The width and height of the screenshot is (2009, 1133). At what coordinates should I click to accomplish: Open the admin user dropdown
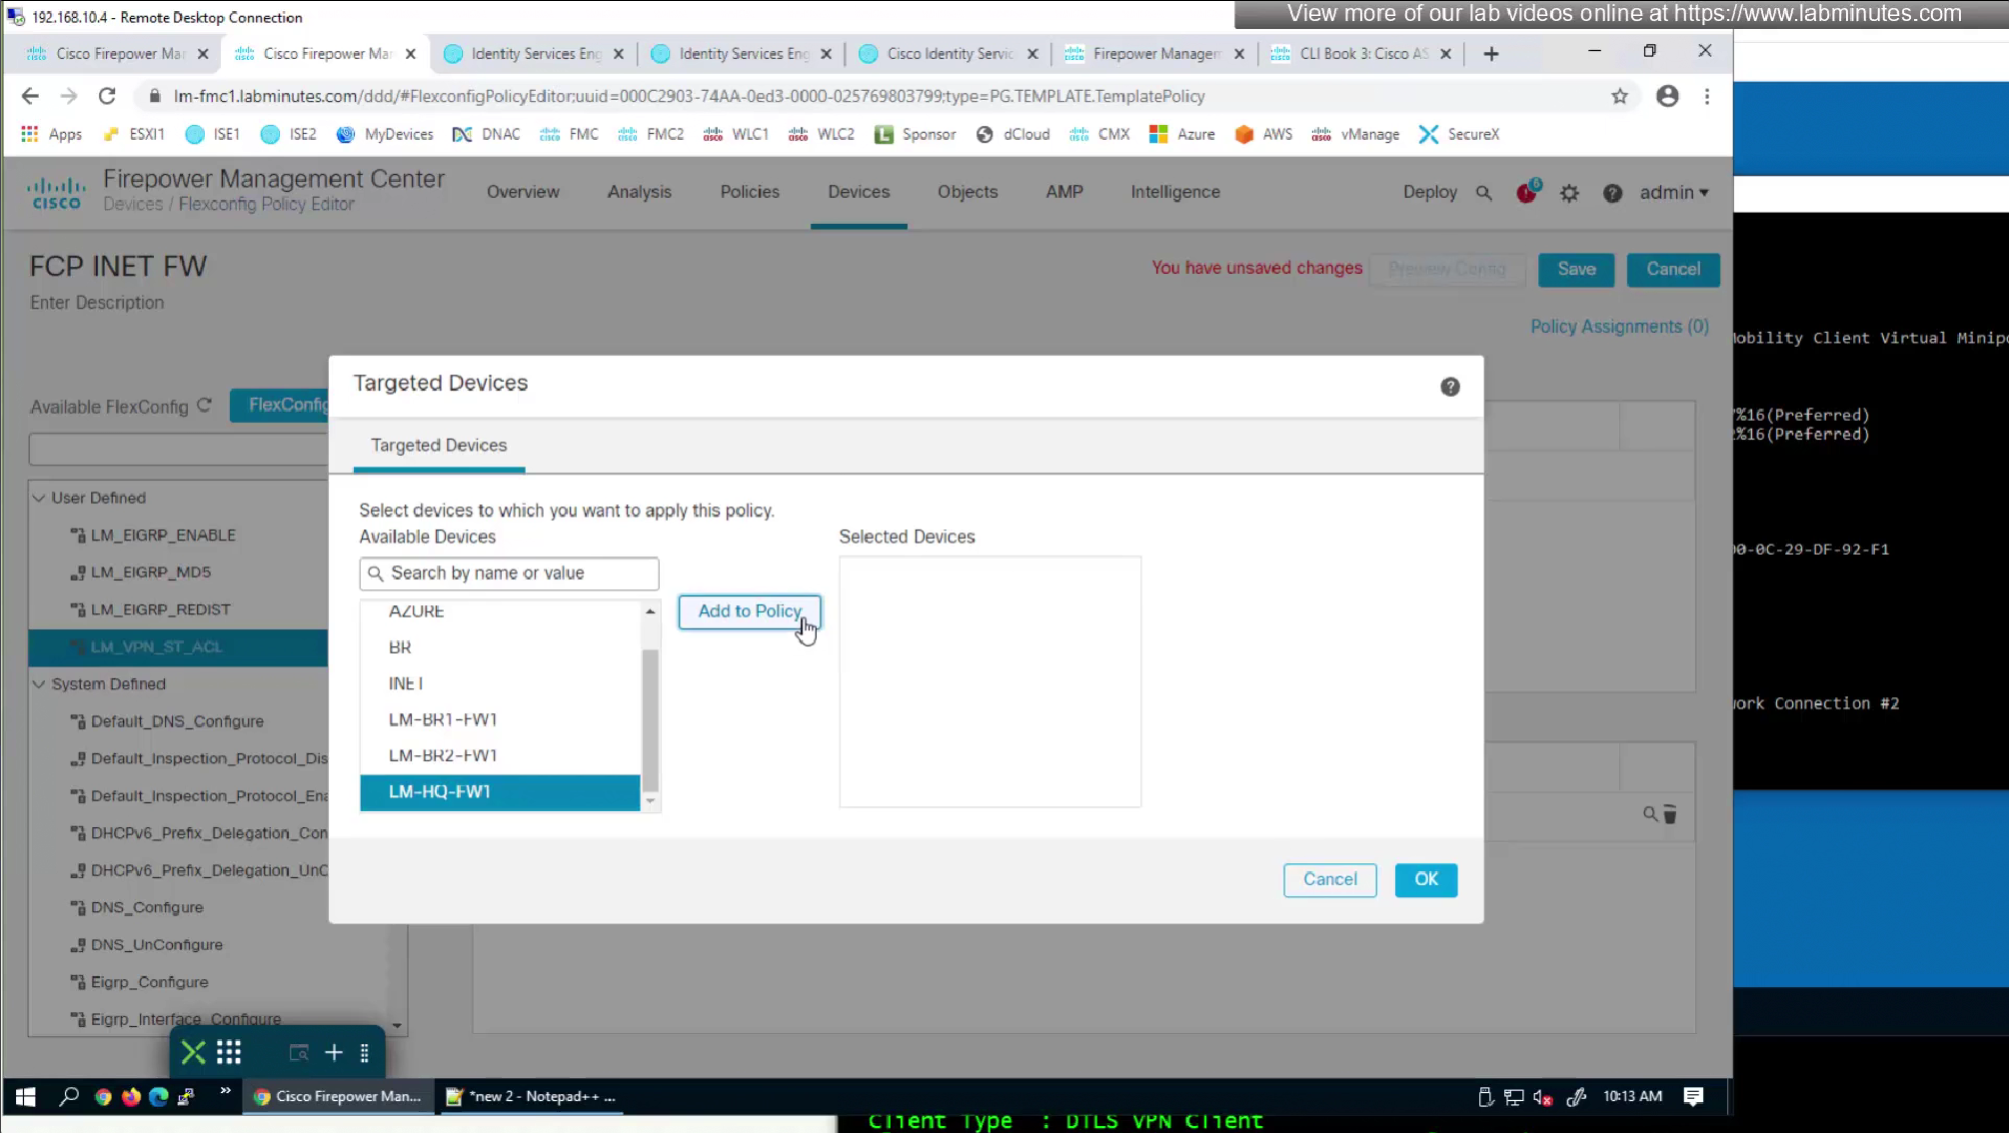click(x=1673, y=192)
